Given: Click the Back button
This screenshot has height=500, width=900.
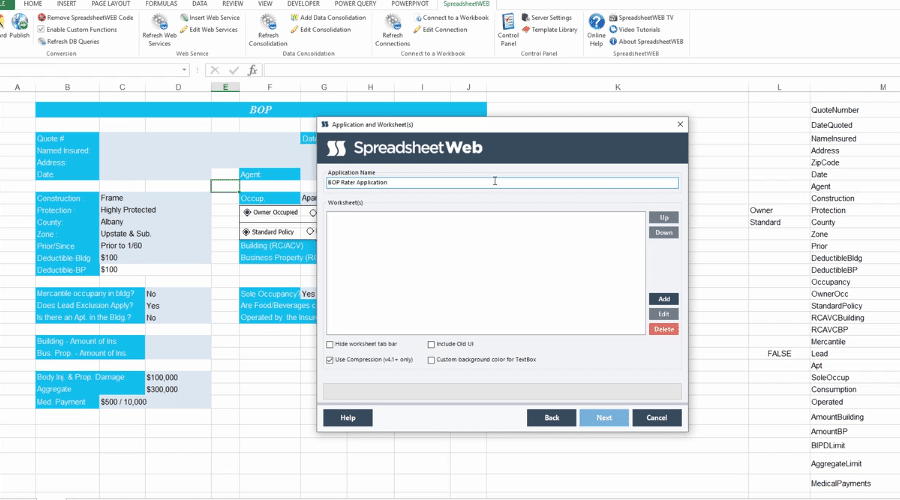Looking at the screenshot, I should pos(552,418).
